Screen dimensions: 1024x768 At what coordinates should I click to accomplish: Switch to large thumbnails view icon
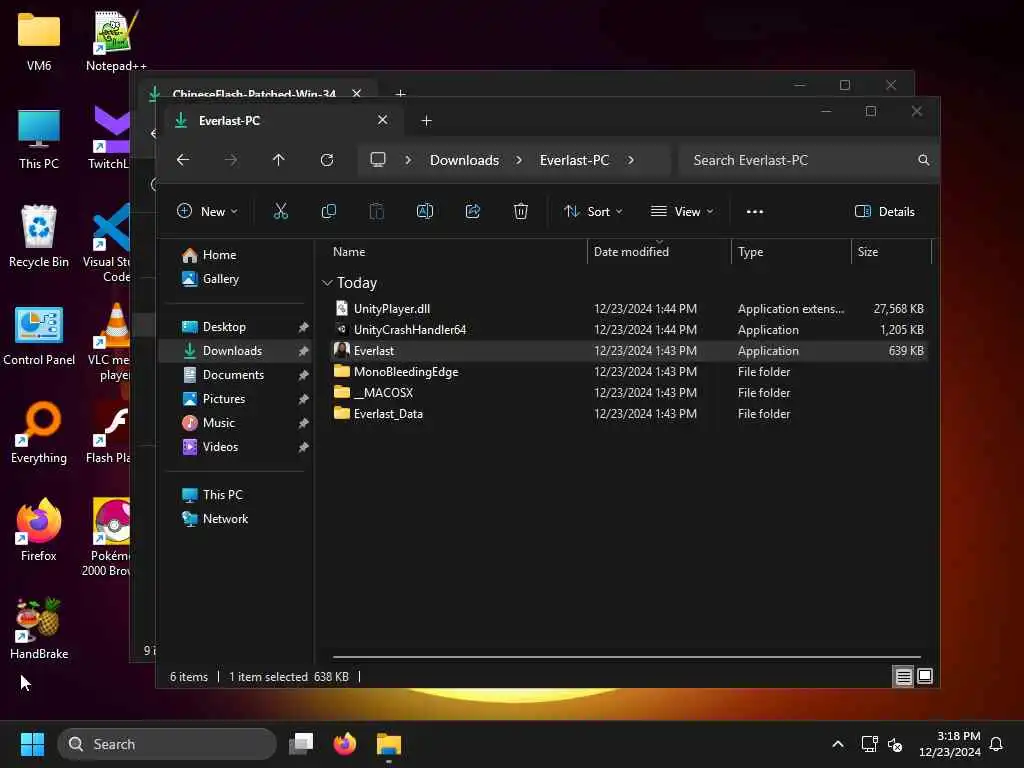[x=925, y=677]
